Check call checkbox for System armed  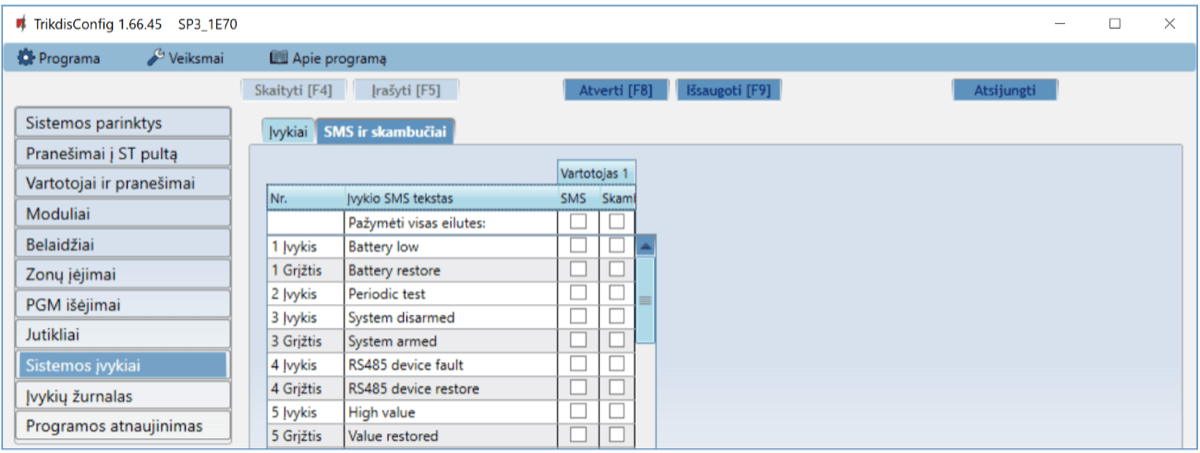tap(617, 341)
